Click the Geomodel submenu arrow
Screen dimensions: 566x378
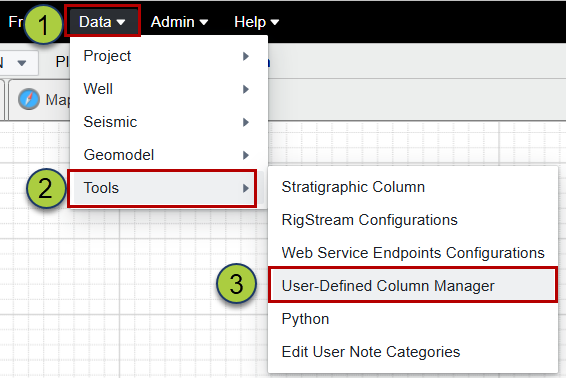[x=246, y=155]
